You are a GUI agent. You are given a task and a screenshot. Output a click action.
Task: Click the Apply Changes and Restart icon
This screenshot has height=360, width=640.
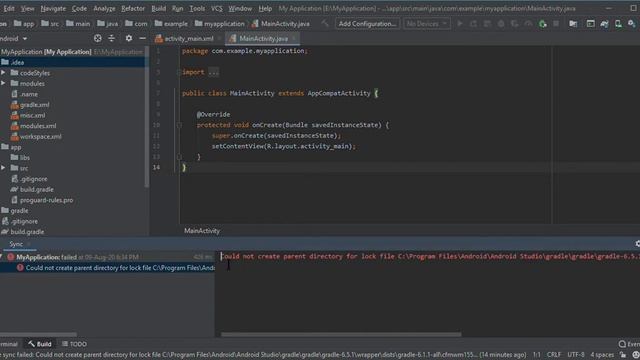click(x=473, y=24)
